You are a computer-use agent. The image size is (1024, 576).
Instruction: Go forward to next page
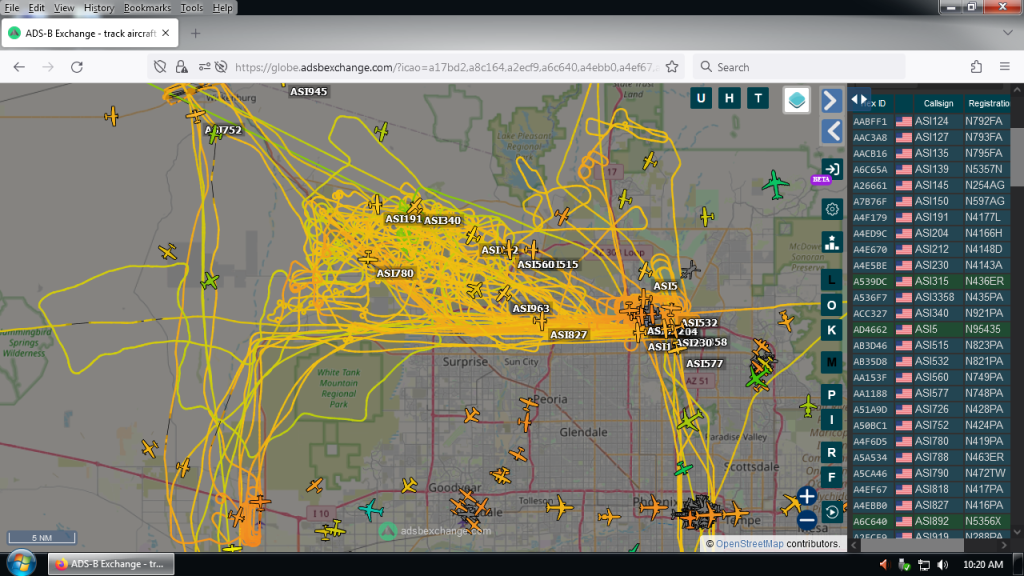pyautogui.click(x=48, y=67)
